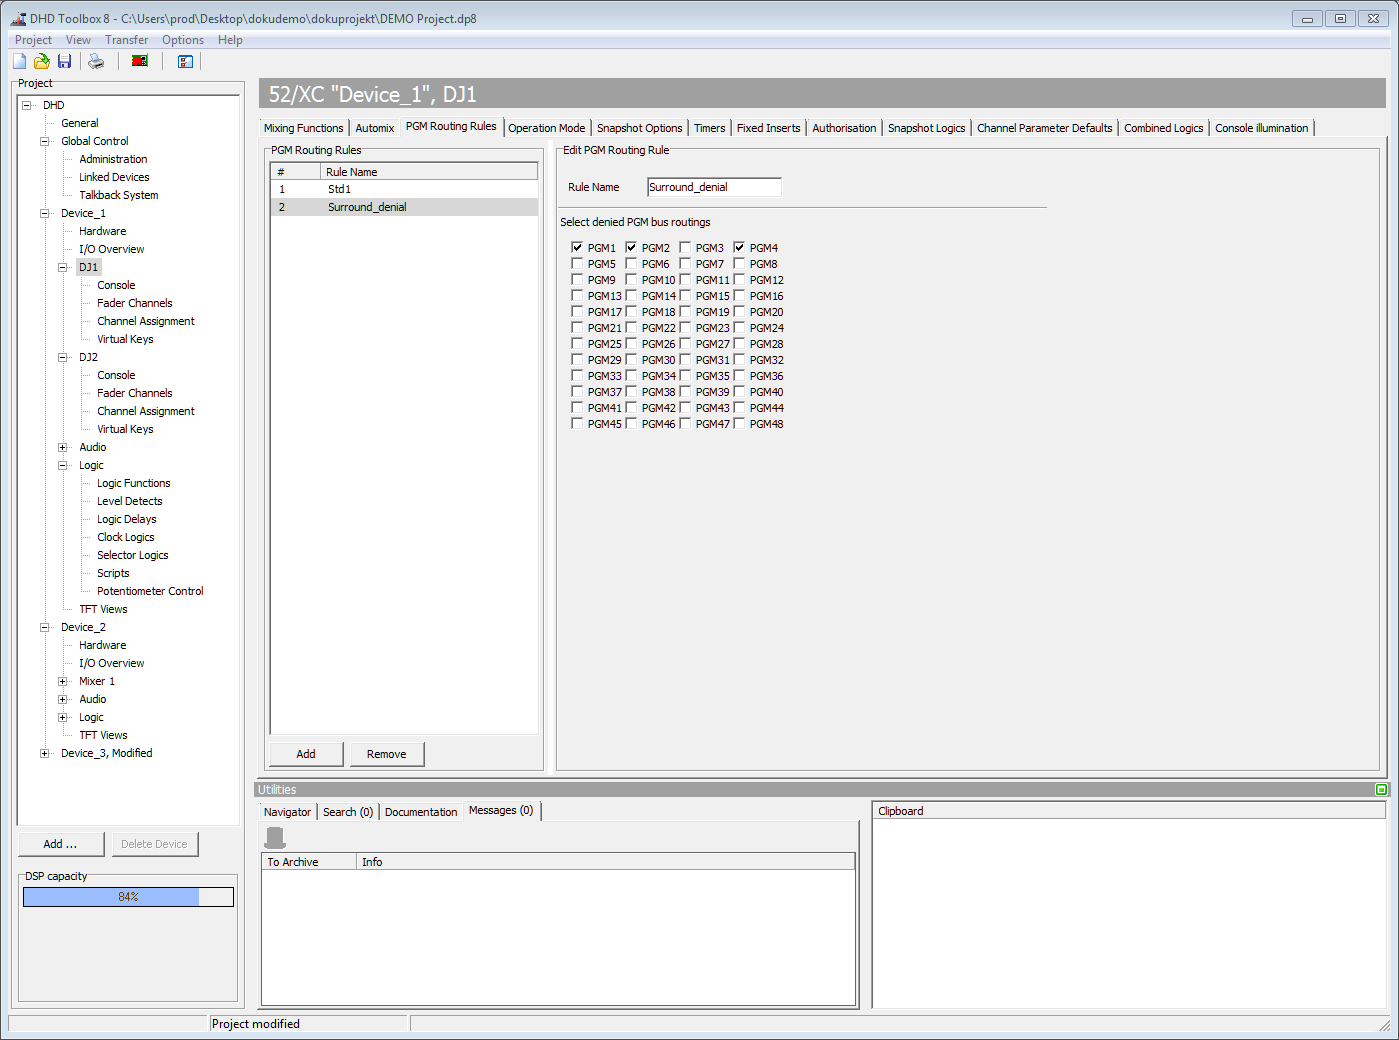This screenshot has width=1399, height=1040.
Task: Click the green maximize icon on the Utilities bar
Action: [1381, 789]
